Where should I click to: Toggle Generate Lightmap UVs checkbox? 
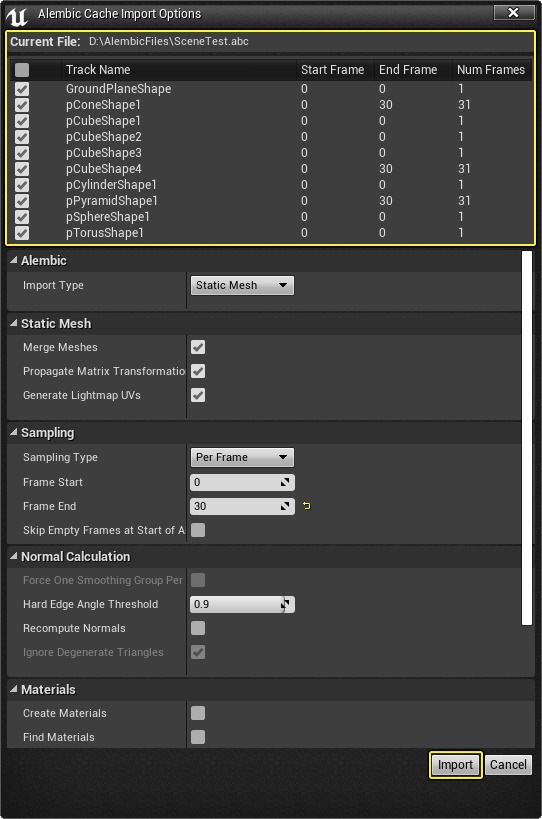pos(198,395)
